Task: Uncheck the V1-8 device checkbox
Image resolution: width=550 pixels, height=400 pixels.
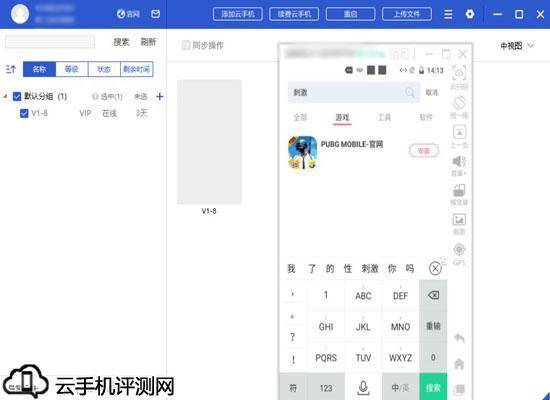Action: coord(24,113)
